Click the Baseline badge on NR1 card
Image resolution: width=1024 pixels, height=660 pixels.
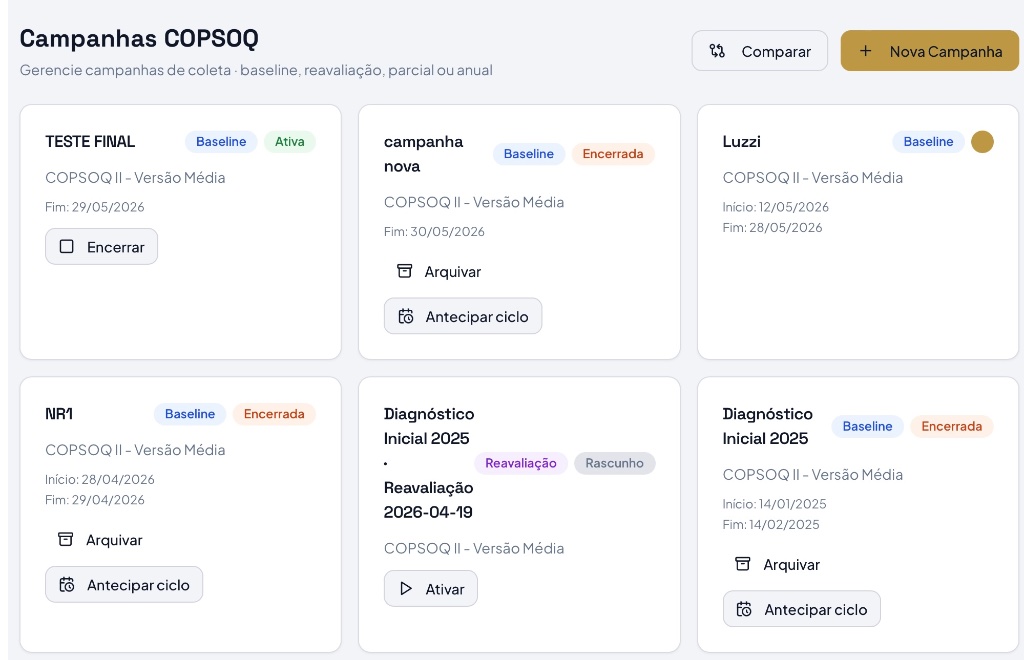tap(190, 414)
